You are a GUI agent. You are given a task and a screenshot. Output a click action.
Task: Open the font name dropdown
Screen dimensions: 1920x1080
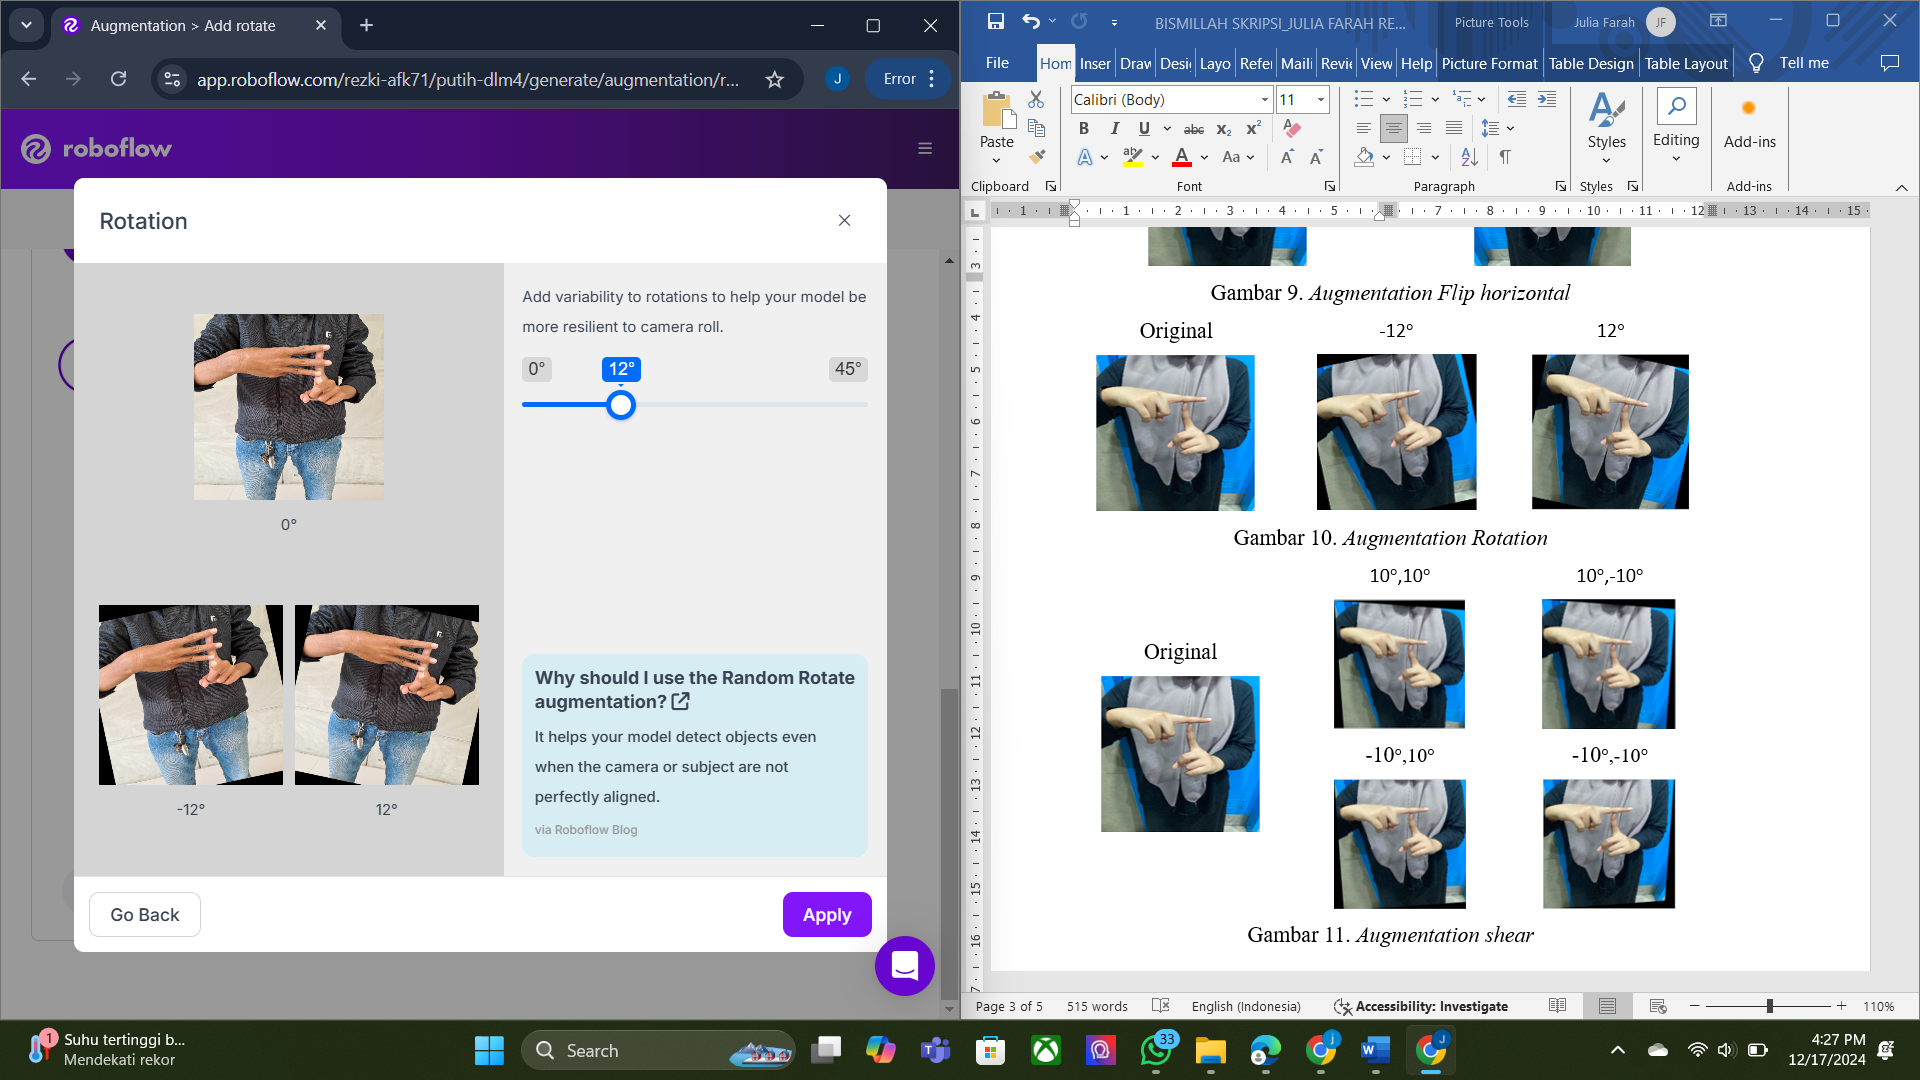pos(1264,100)
